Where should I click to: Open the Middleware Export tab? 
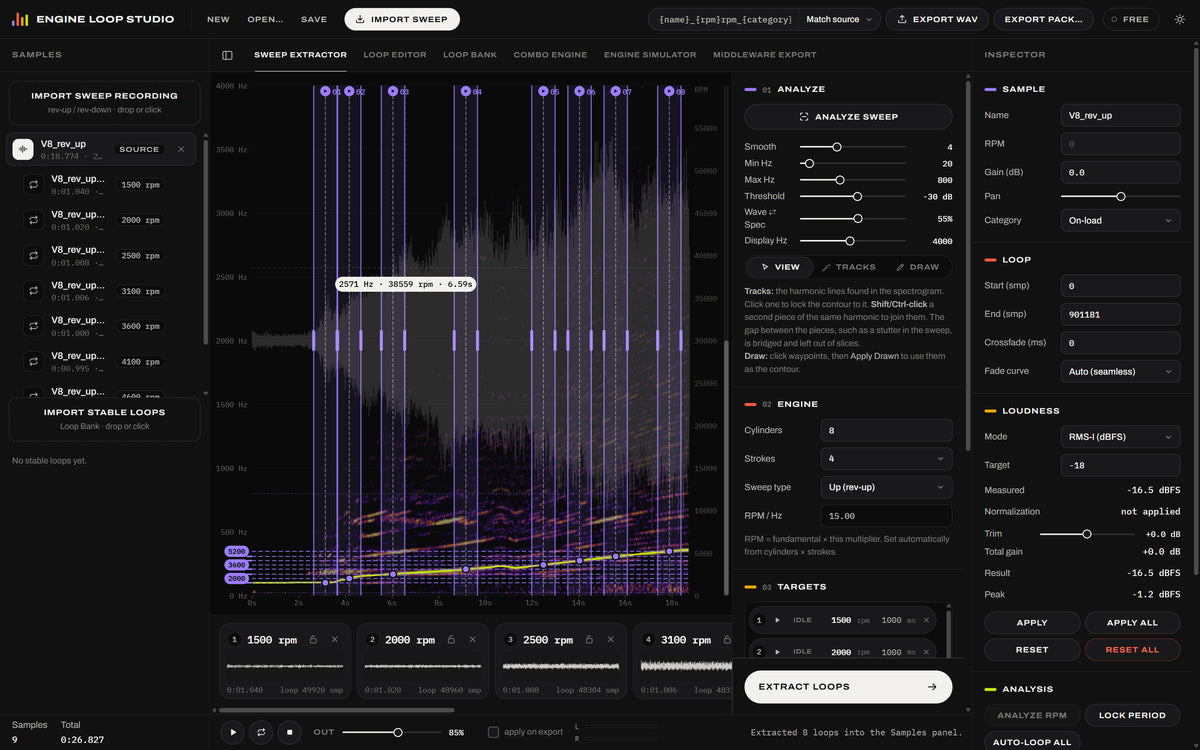[765, 55]
